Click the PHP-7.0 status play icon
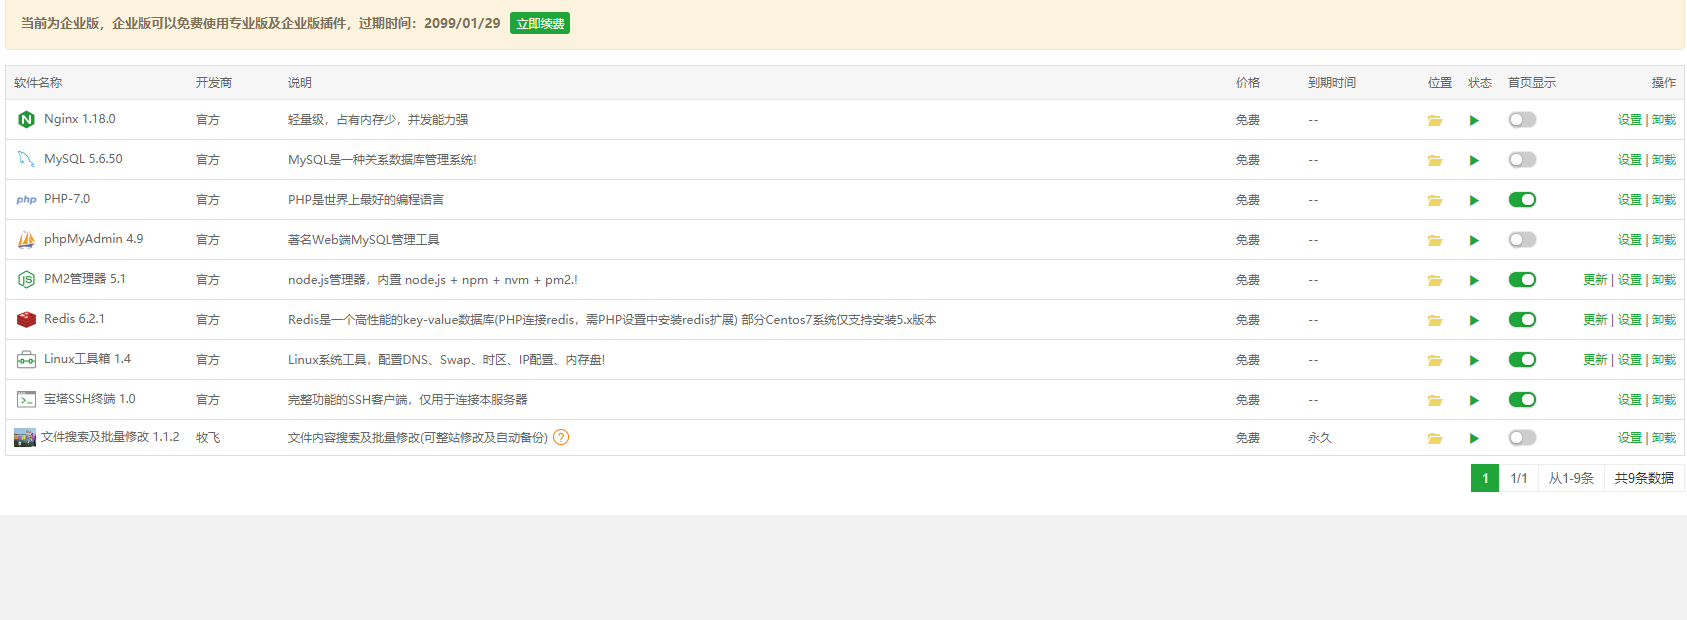The image size is (1687, 620). 1474,200
